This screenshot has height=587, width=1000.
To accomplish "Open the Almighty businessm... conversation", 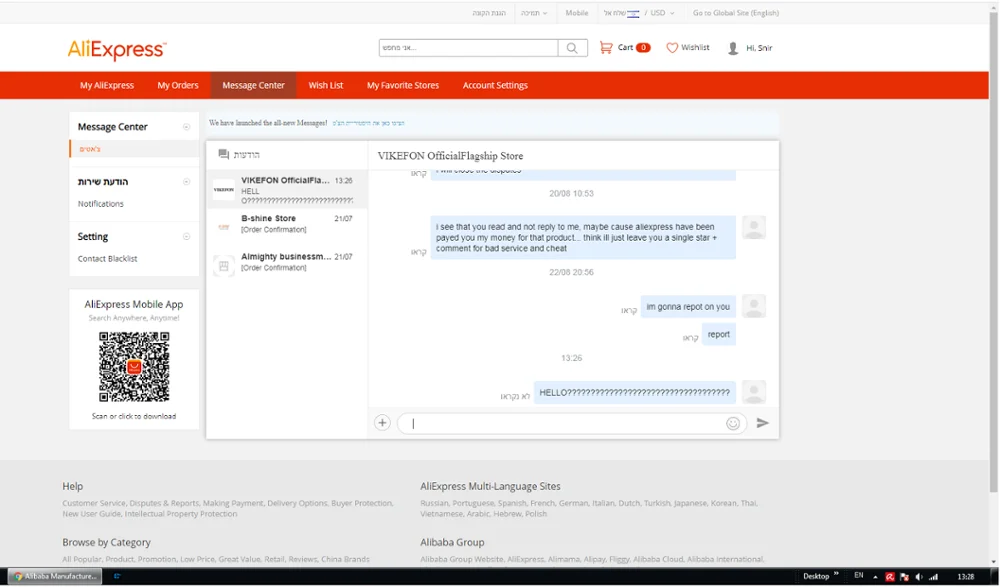I will point(287,266).
